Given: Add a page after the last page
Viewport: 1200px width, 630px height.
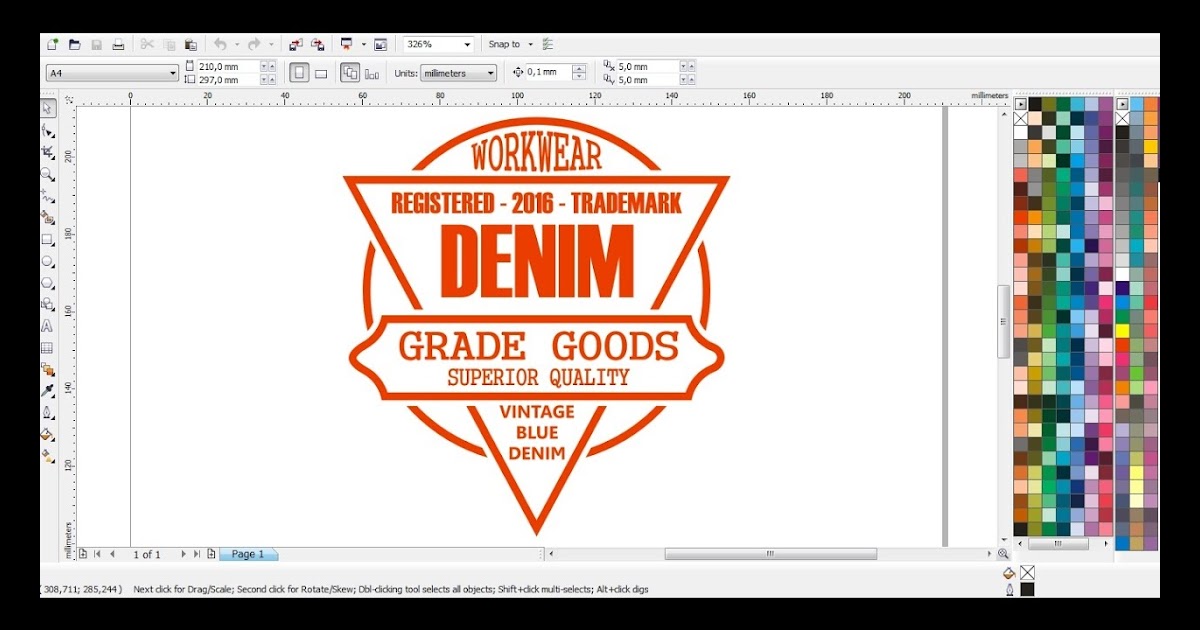Looking at the screenshot, I should pos(211,554).
